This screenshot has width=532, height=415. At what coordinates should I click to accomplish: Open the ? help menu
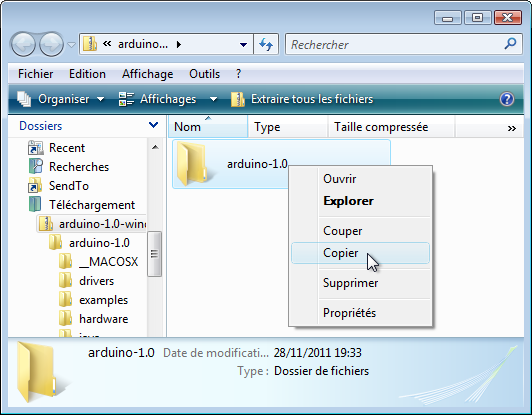click(x=239, y=74)
